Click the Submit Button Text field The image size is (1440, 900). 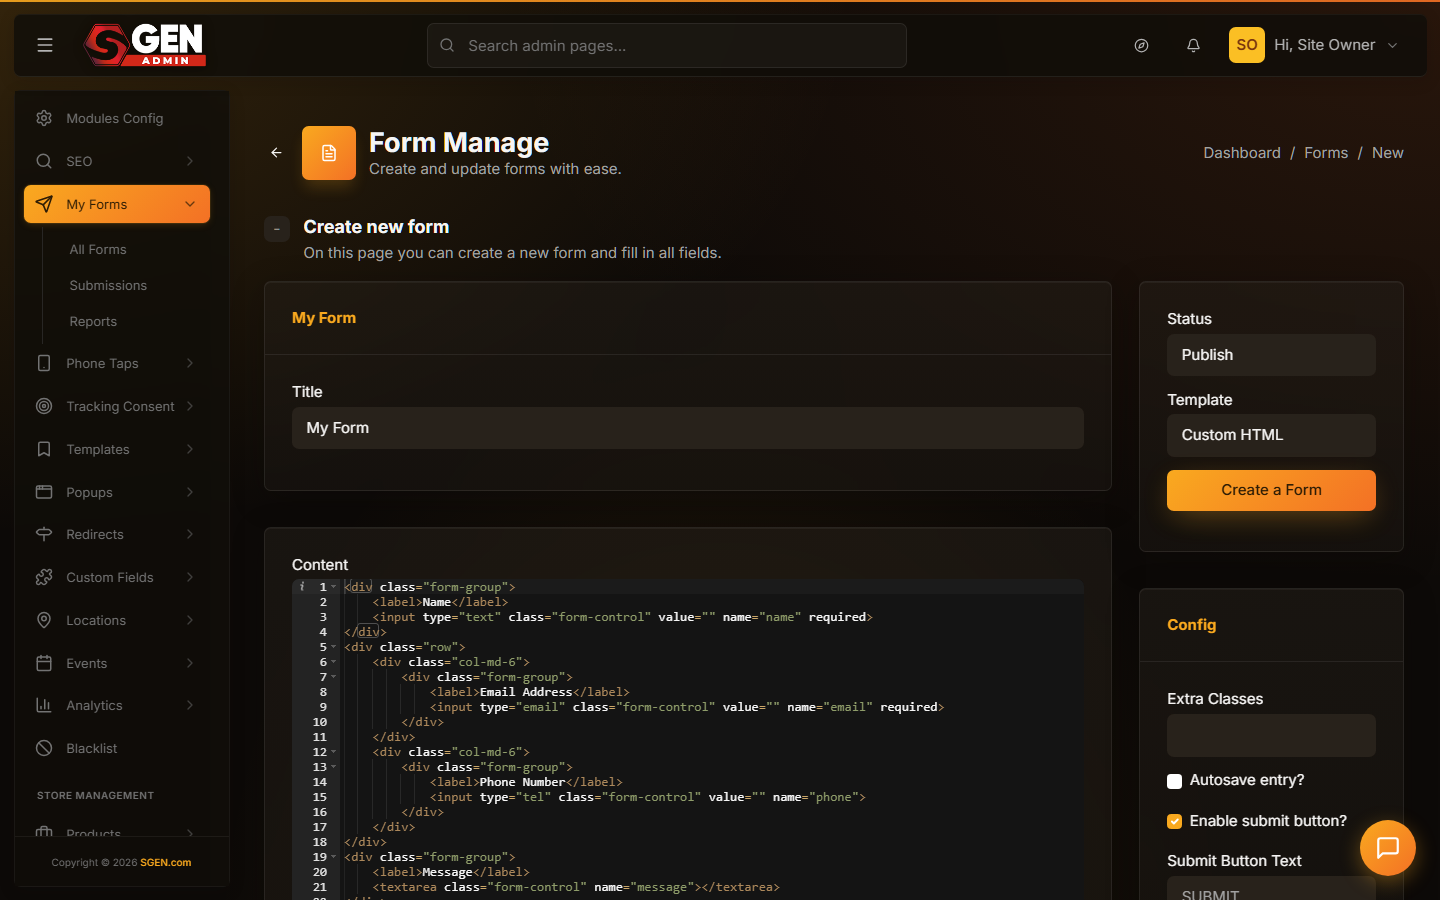(1271, 889)
